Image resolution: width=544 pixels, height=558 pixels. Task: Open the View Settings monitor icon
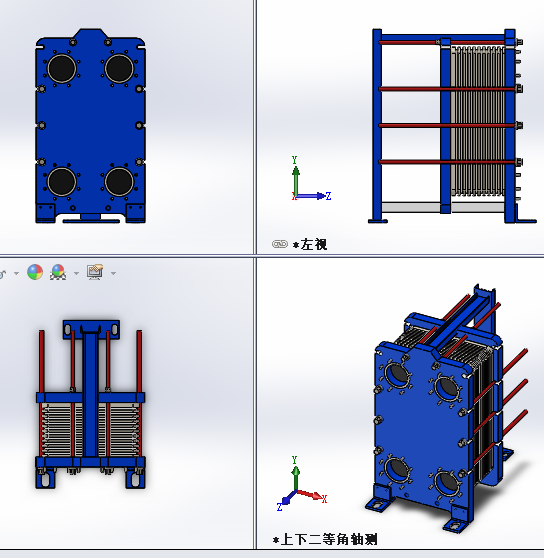coord(95,272)
